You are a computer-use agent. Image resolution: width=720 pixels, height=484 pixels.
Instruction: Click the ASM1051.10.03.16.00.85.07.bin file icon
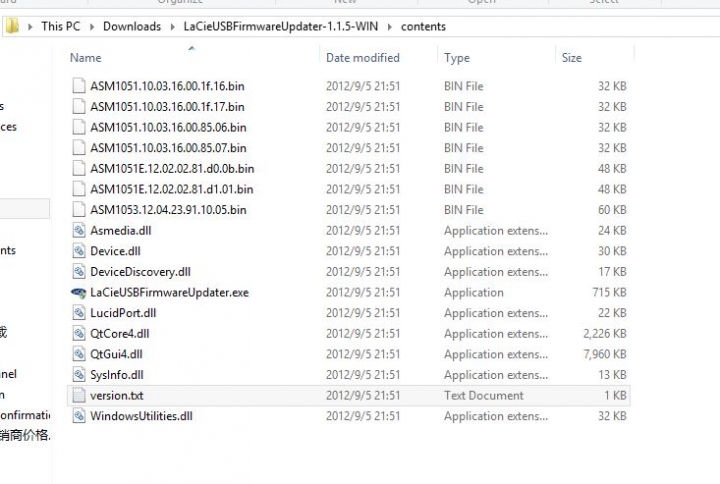click(x=79, y=148)
